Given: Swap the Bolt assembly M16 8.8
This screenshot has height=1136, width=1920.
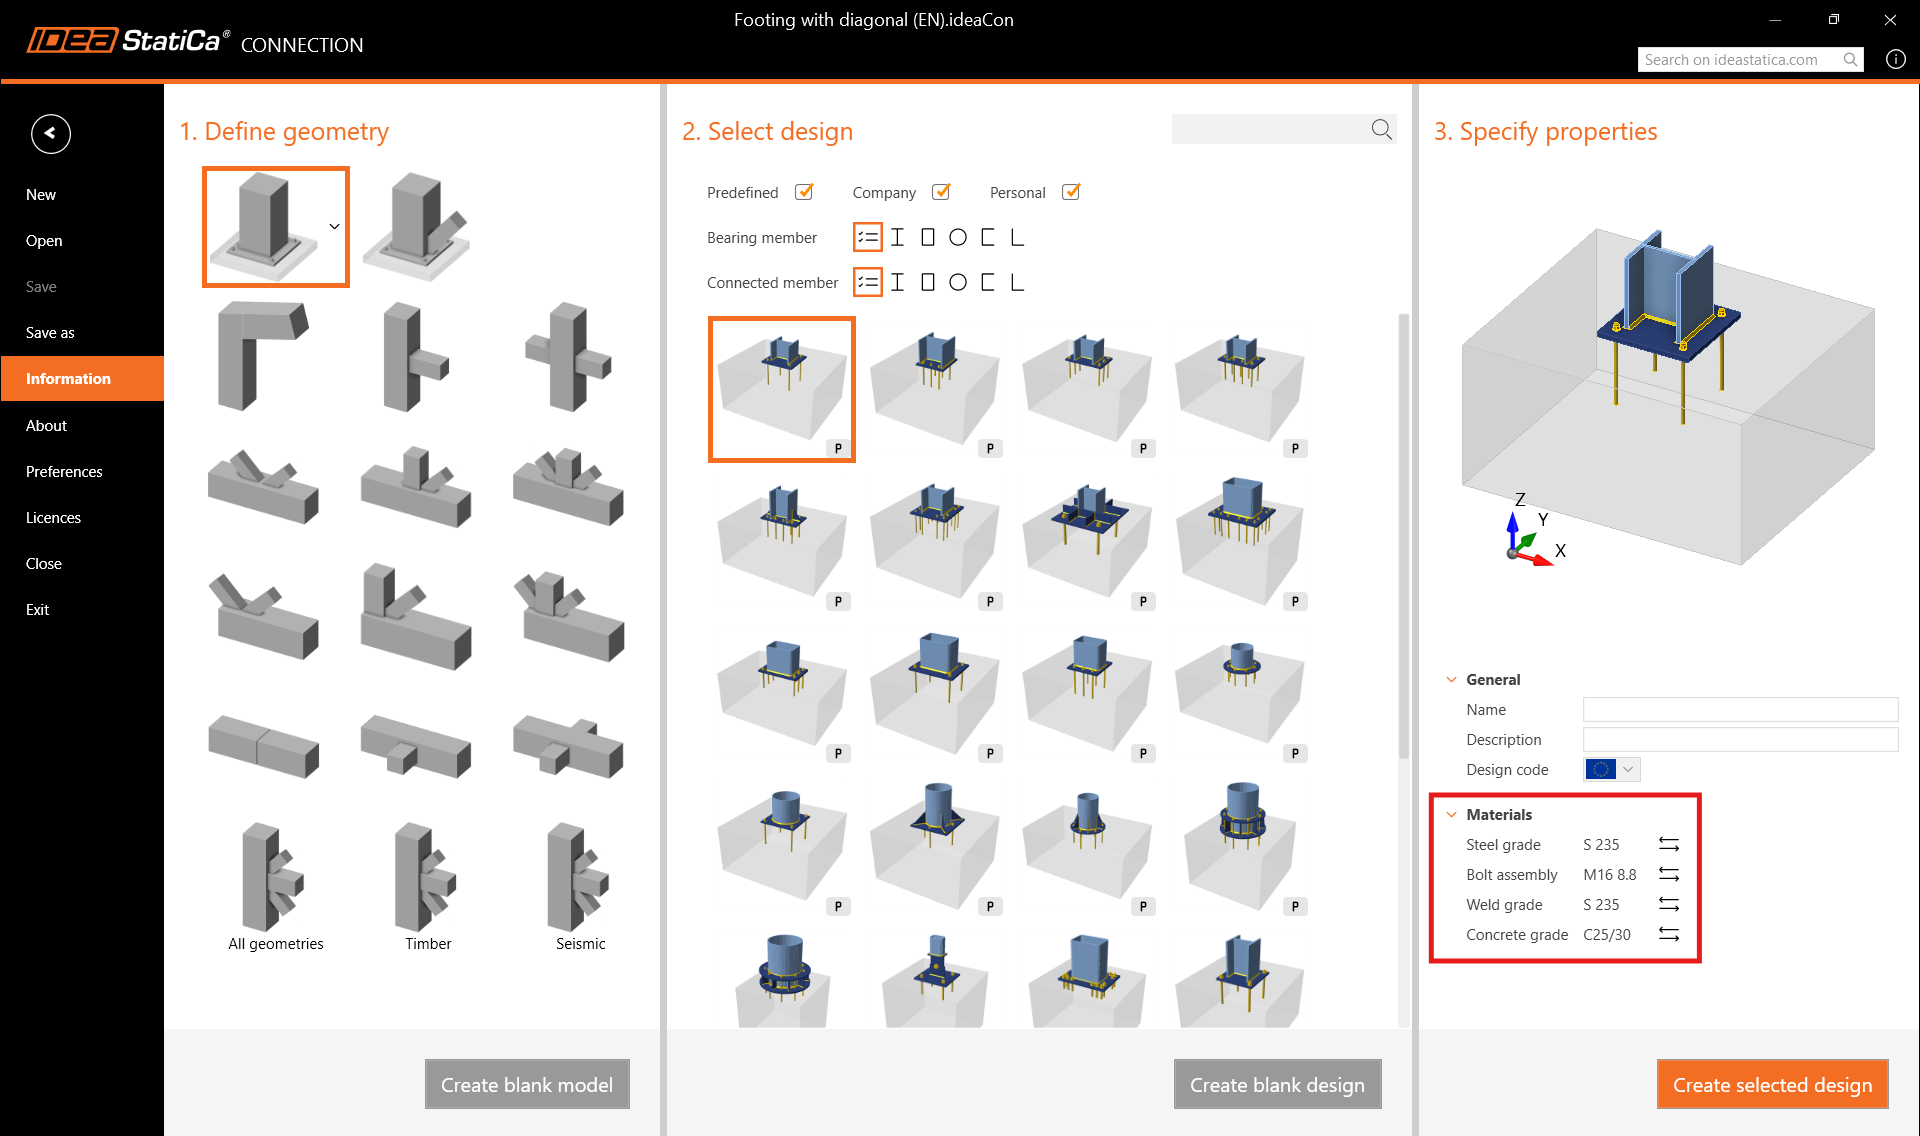Looking at the screenshot, I should coord(1669,874).
